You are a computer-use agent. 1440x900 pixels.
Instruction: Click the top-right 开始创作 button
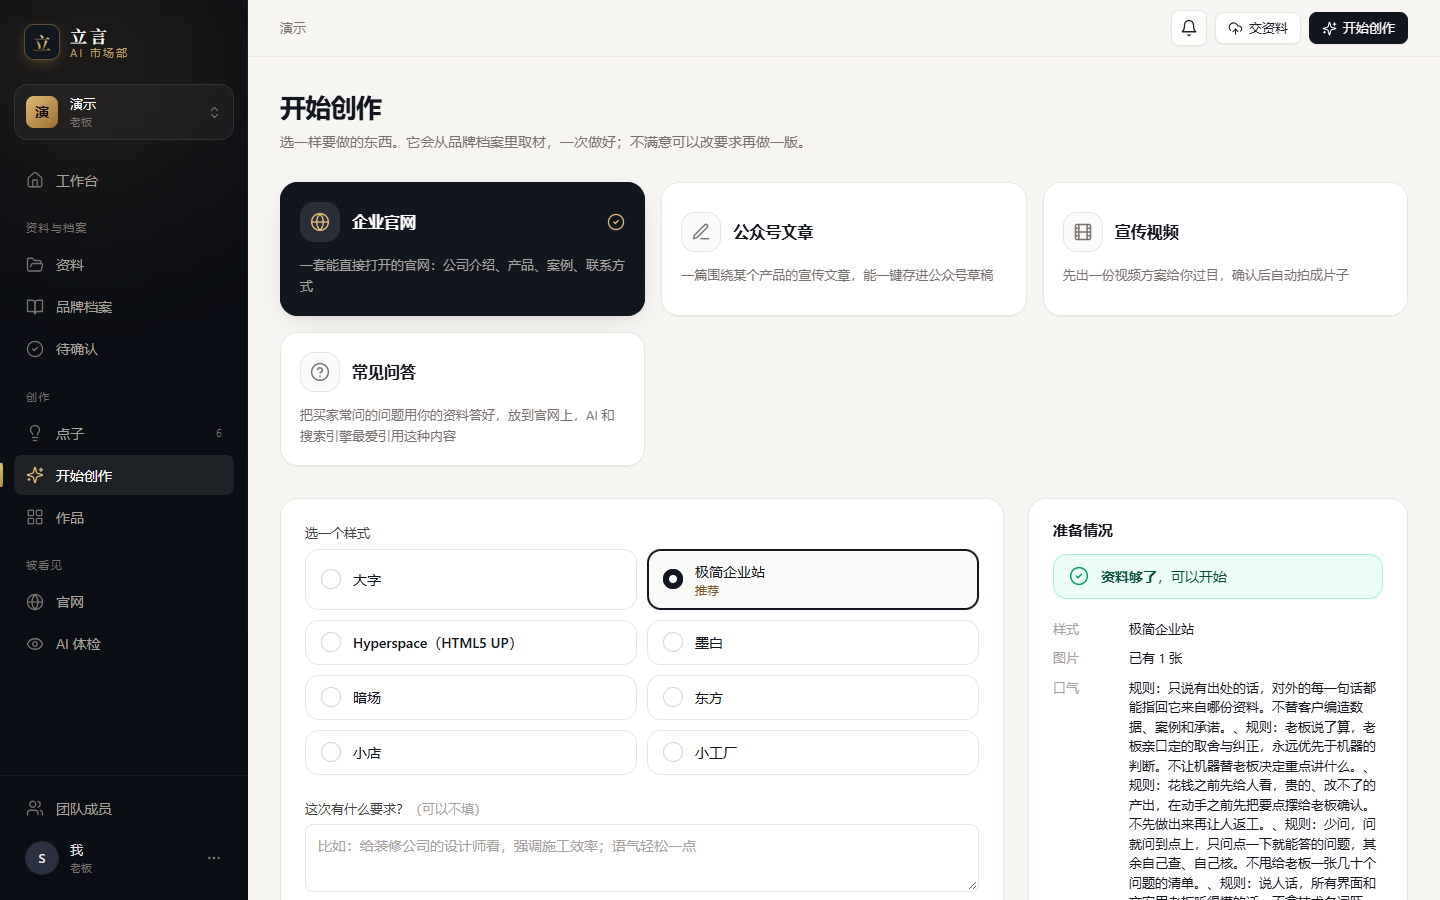tap(1358, 28)
